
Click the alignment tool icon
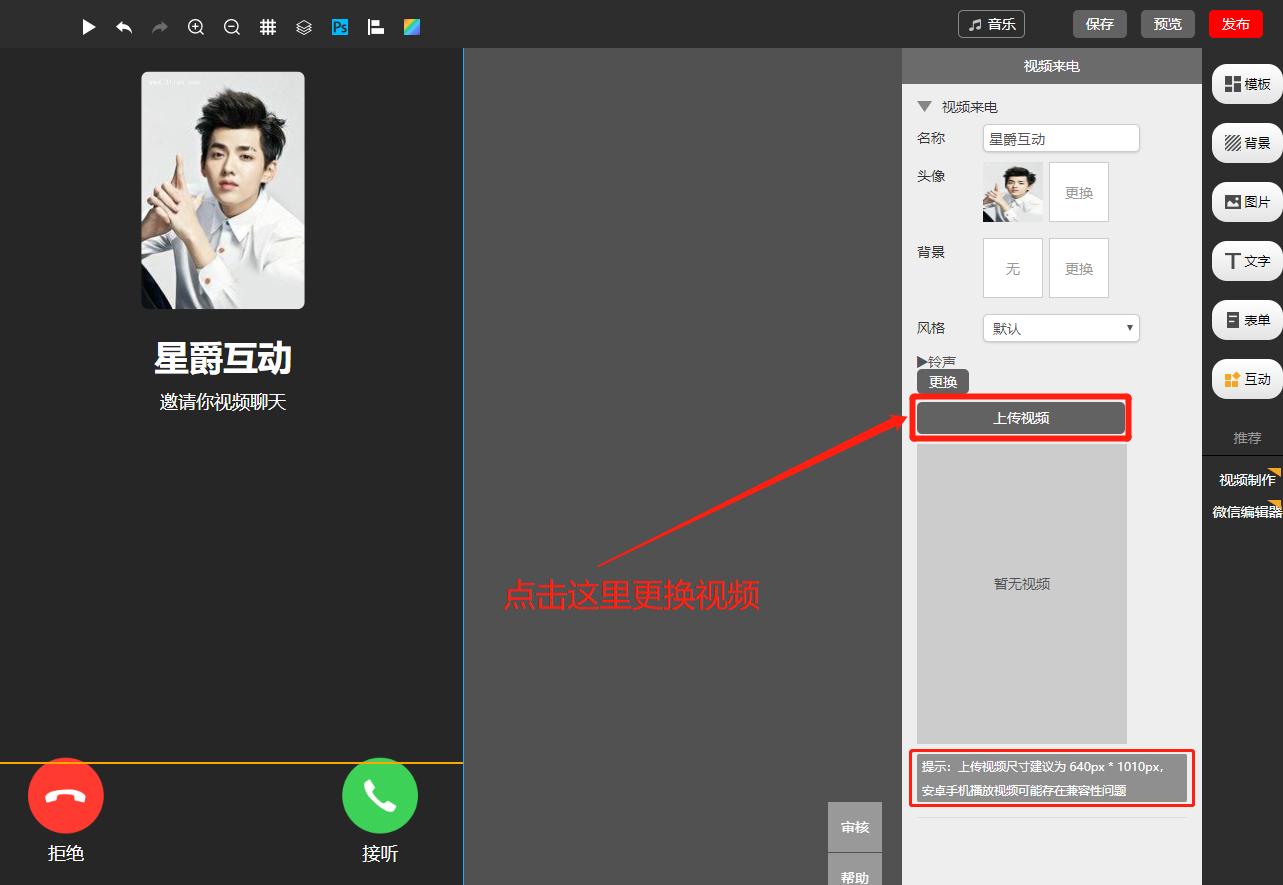click(376, 27)
